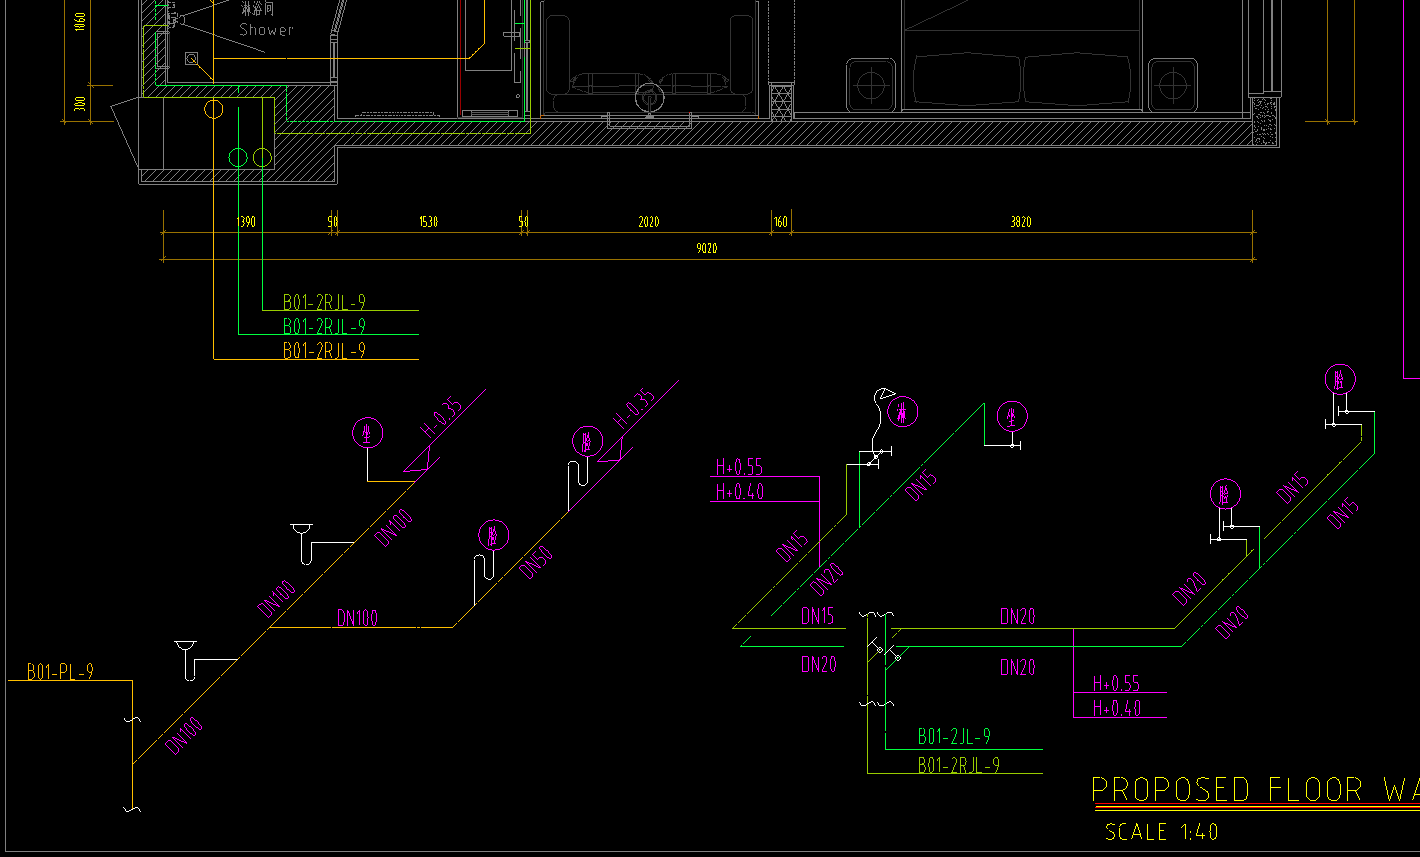Screen dimensions: 1420x857
Task: Select the horizontal magenta "DN15" label
Action: tap(817, 616)
